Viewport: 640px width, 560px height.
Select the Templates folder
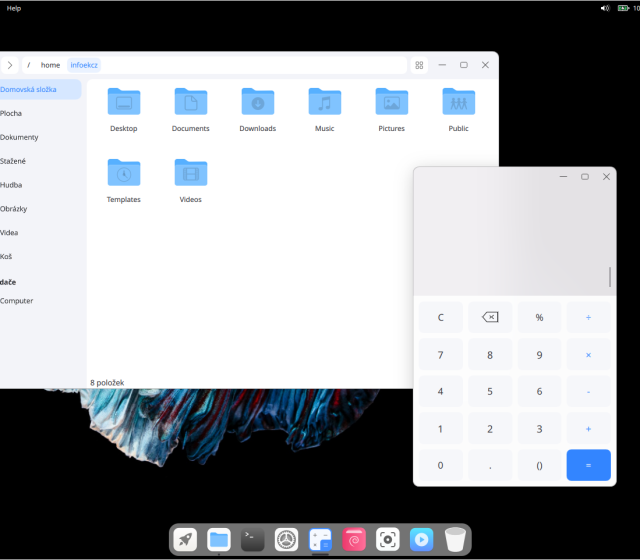click(124, 180)
